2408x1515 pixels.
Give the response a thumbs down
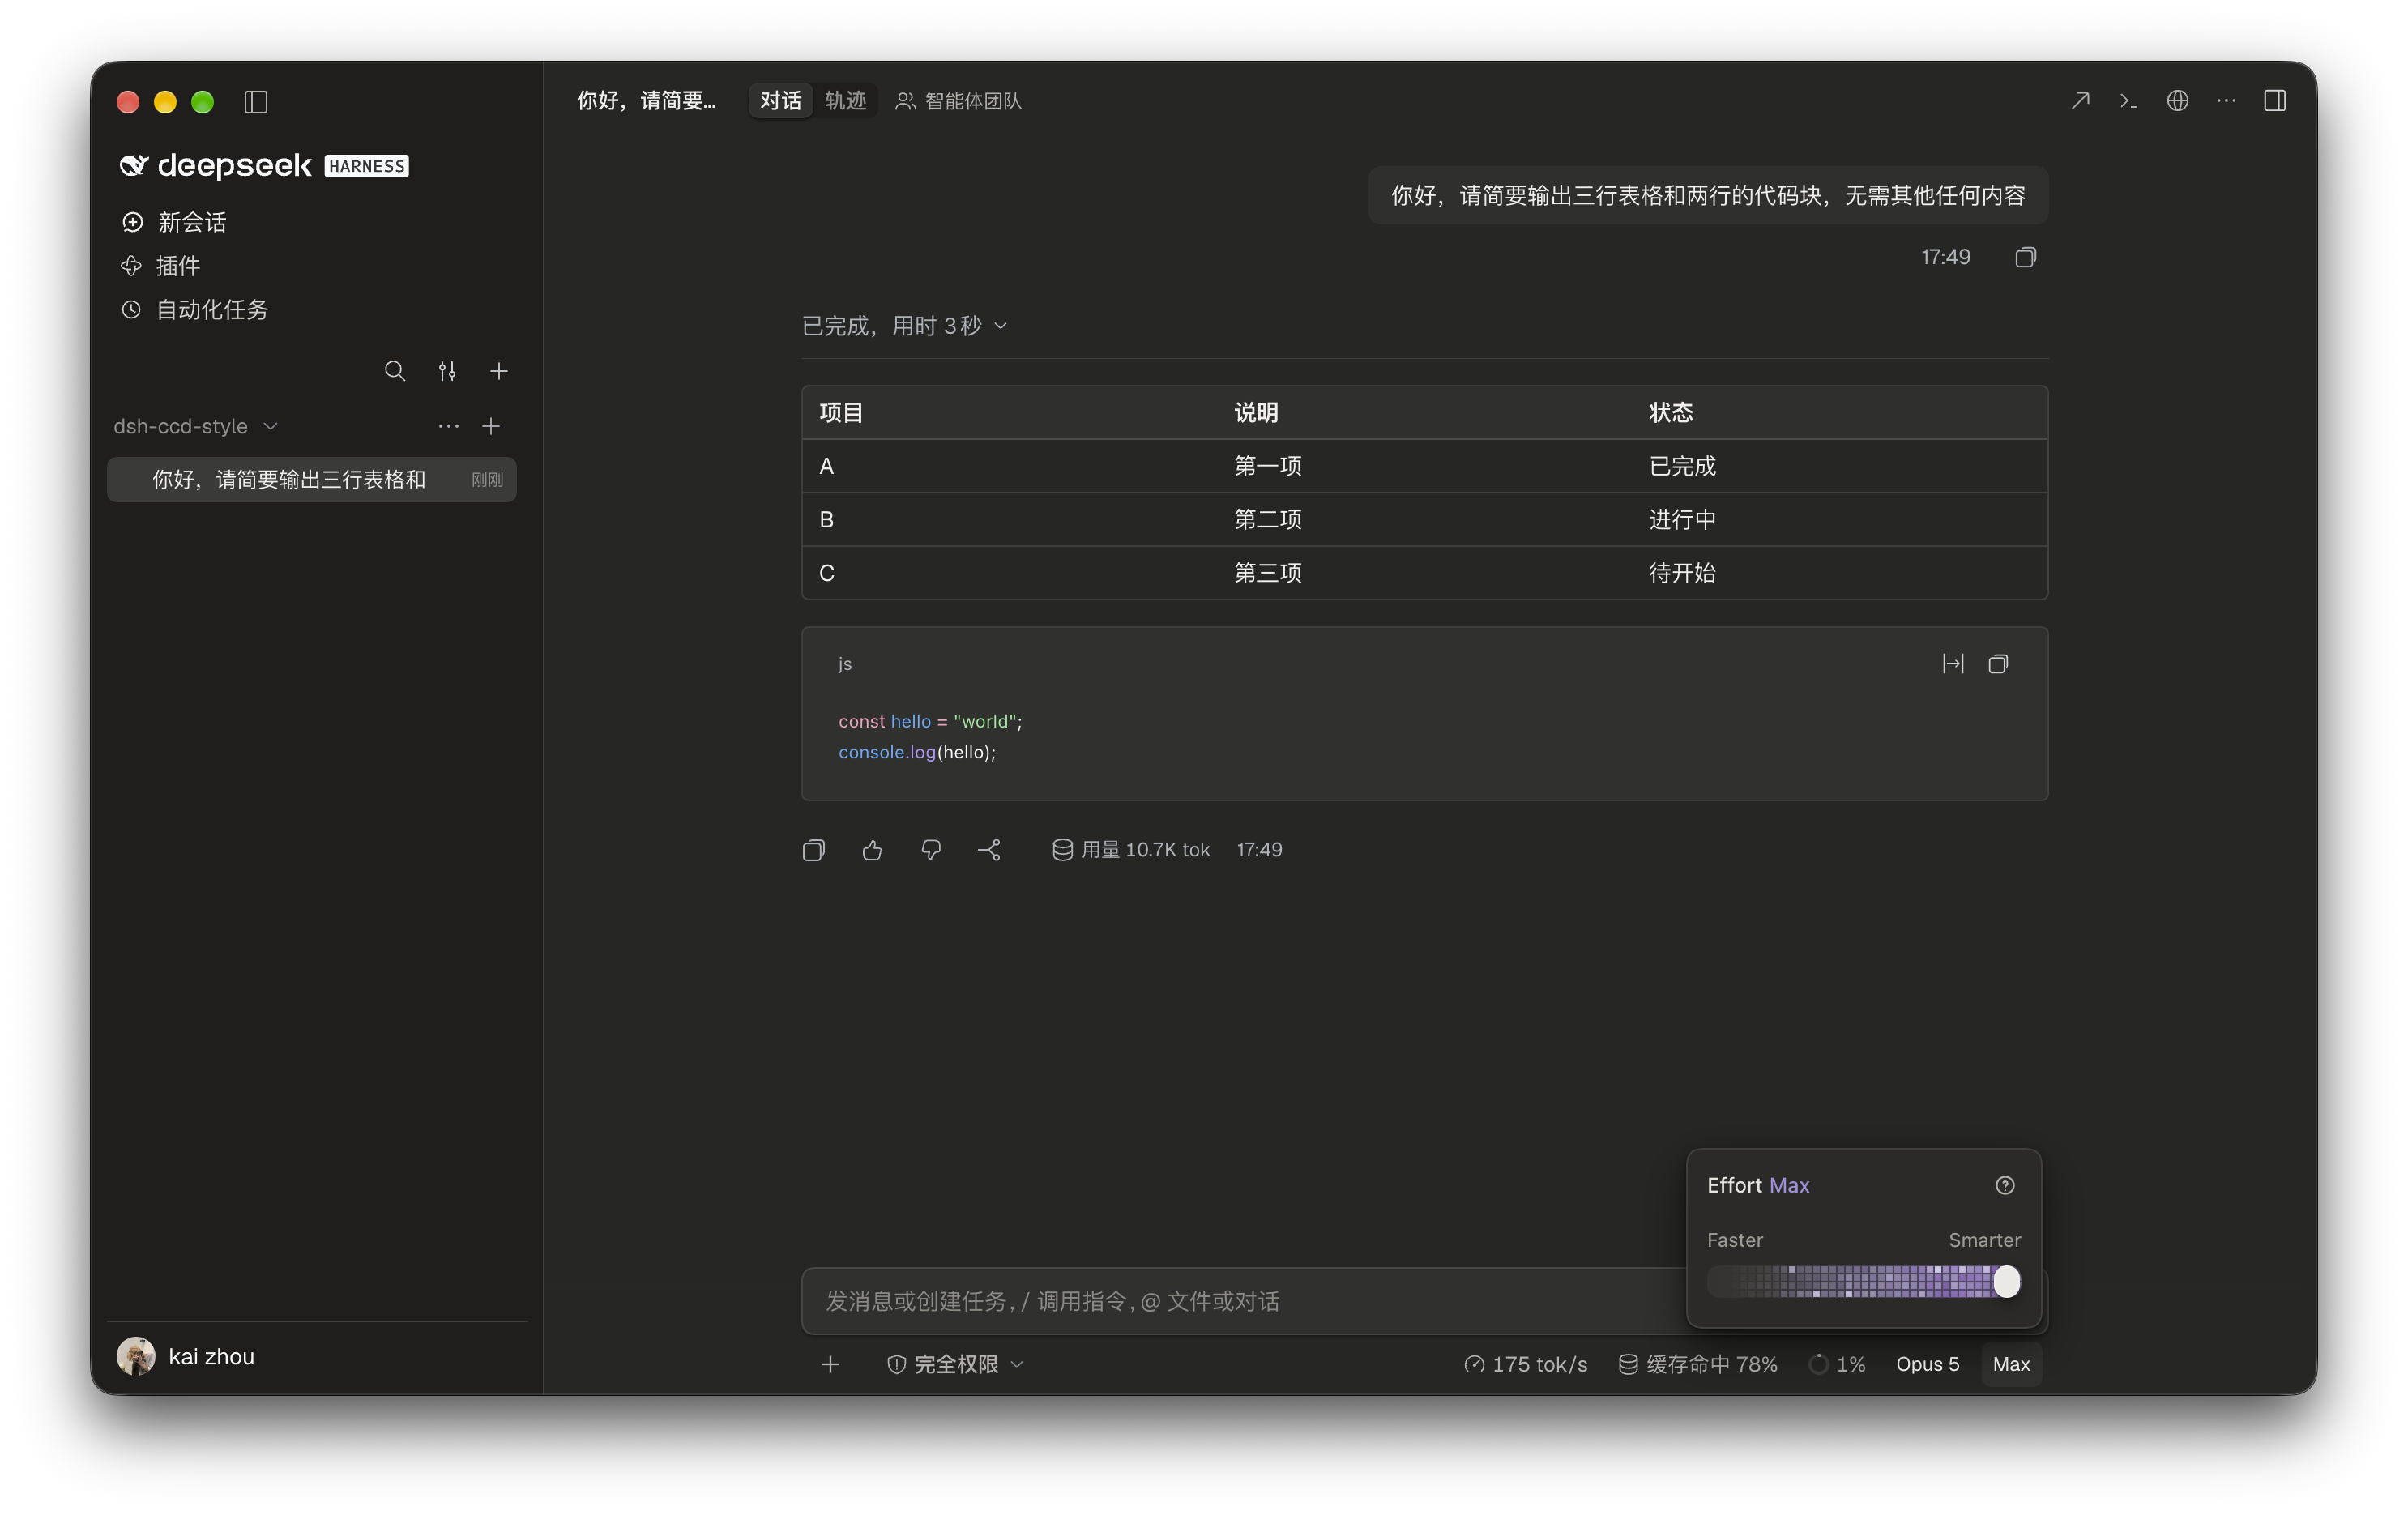931,850
